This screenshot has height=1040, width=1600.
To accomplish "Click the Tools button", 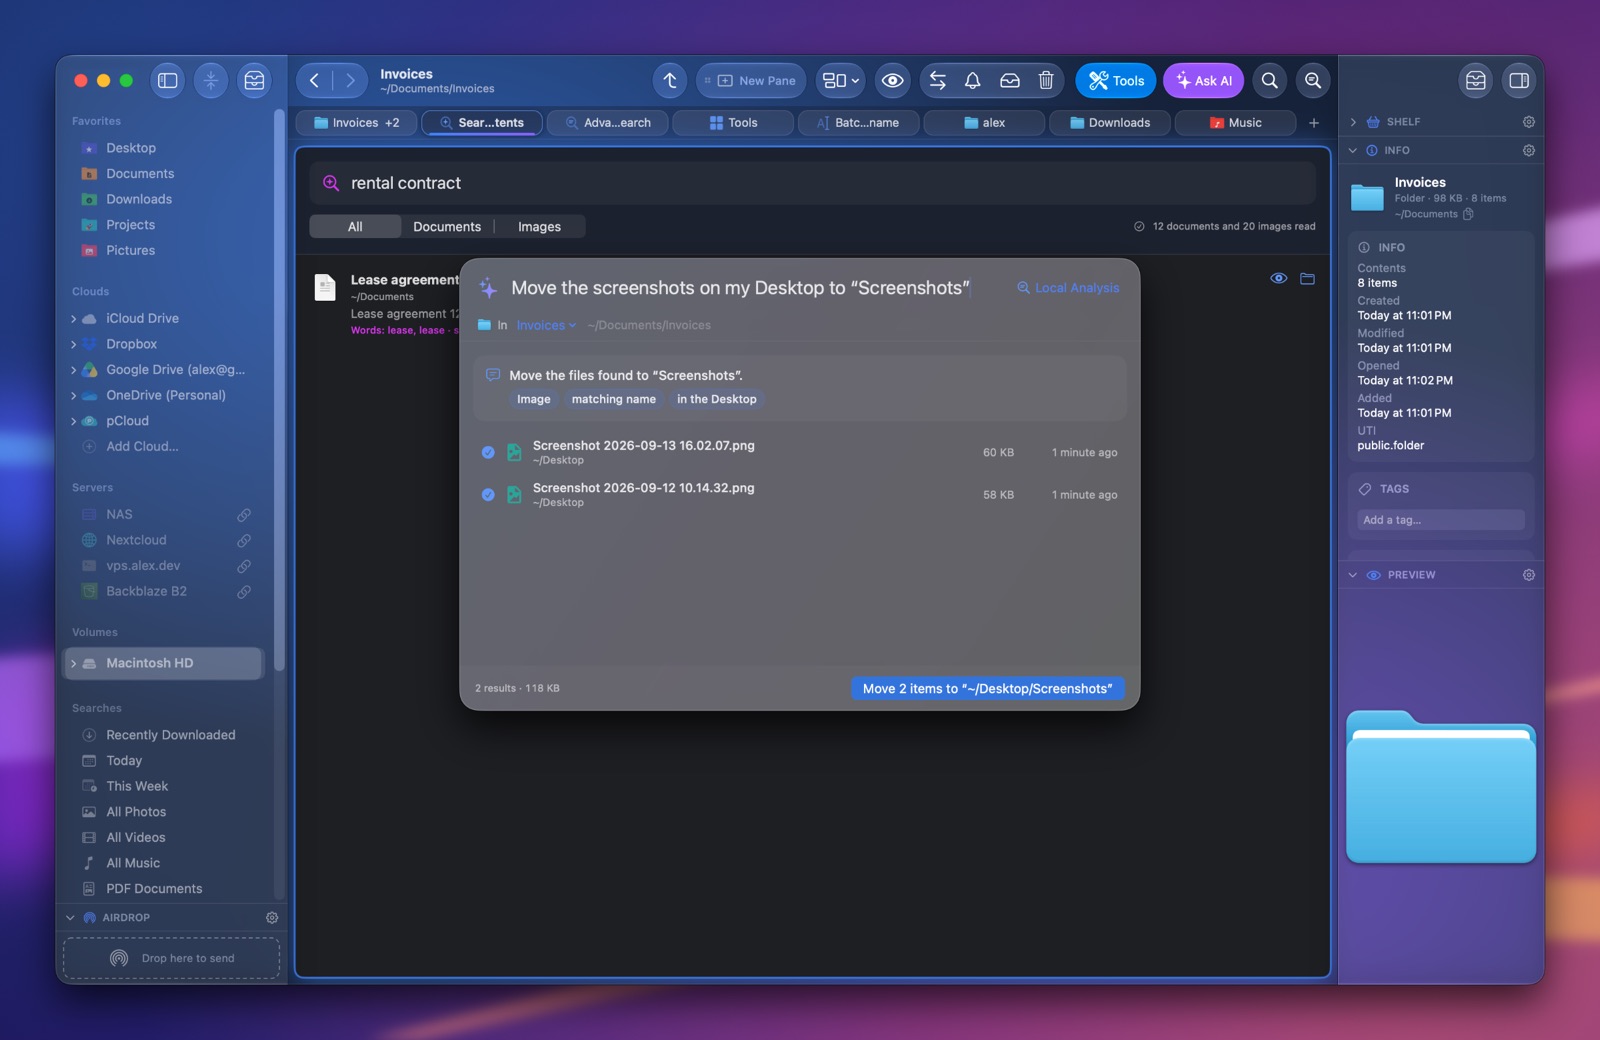I will tap(1116, 81).
